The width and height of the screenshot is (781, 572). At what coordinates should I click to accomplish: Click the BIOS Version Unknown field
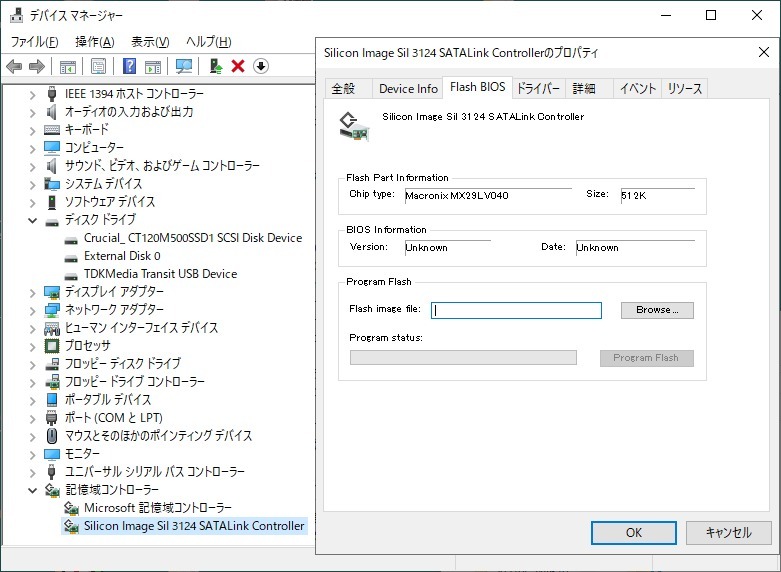pos(448,248)
